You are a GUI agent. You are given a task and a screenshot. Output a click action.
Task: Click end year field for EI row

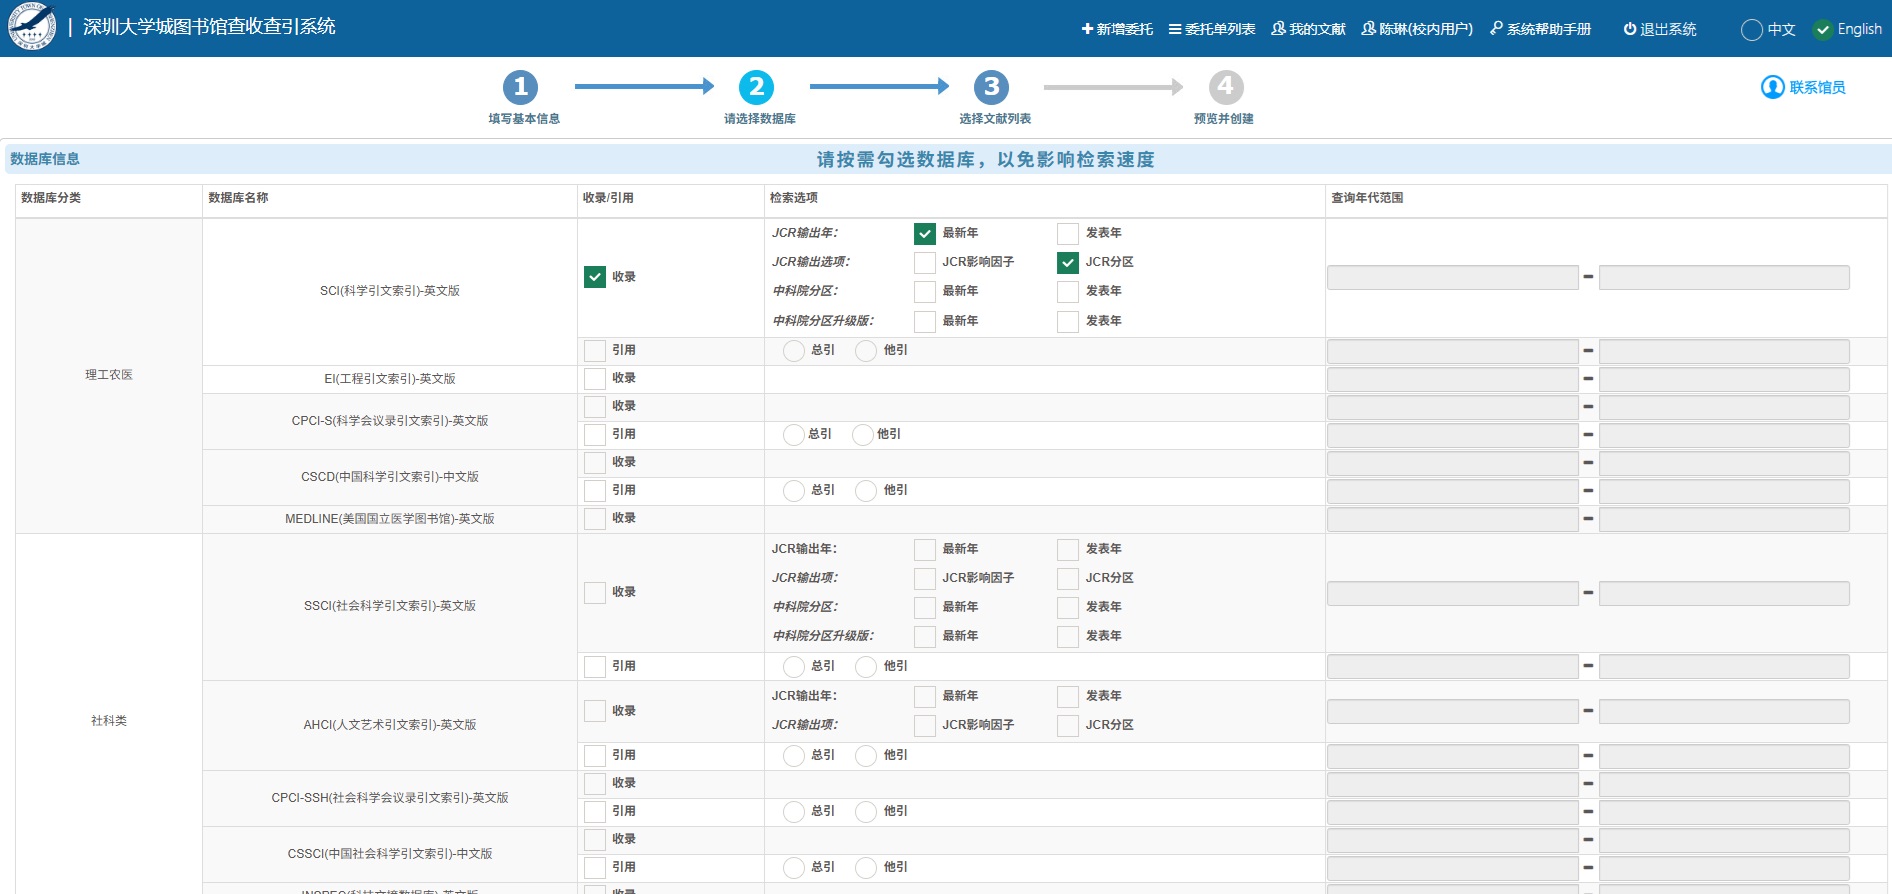(1723, 379)
